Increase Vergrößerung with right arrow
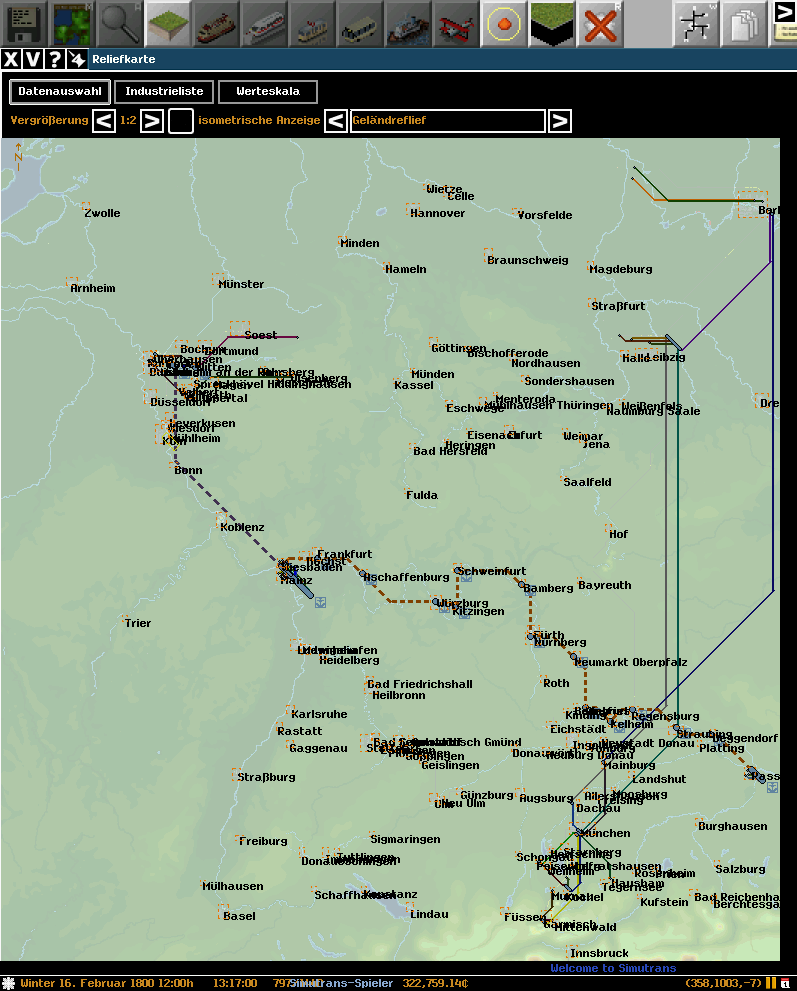797x991 pixels. 152,121
